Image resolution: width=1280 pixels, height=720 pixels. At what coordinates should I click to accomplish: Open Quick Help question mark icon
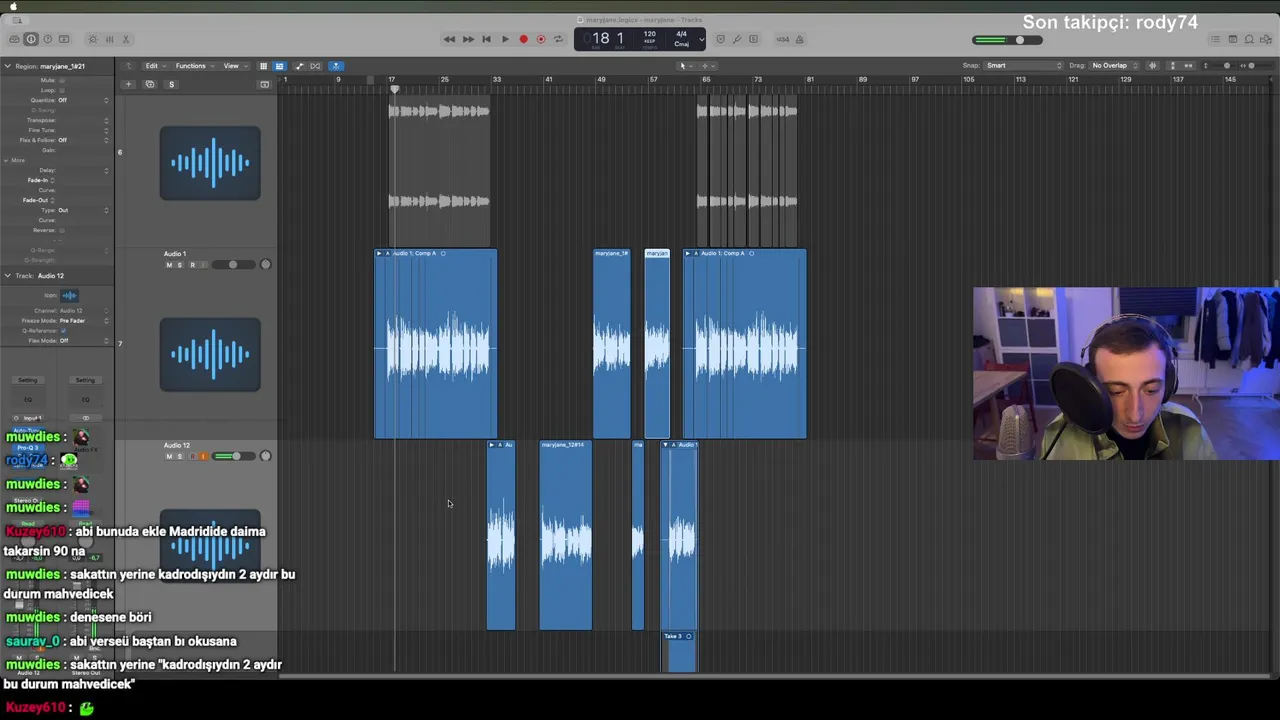[x=47, y=39]
